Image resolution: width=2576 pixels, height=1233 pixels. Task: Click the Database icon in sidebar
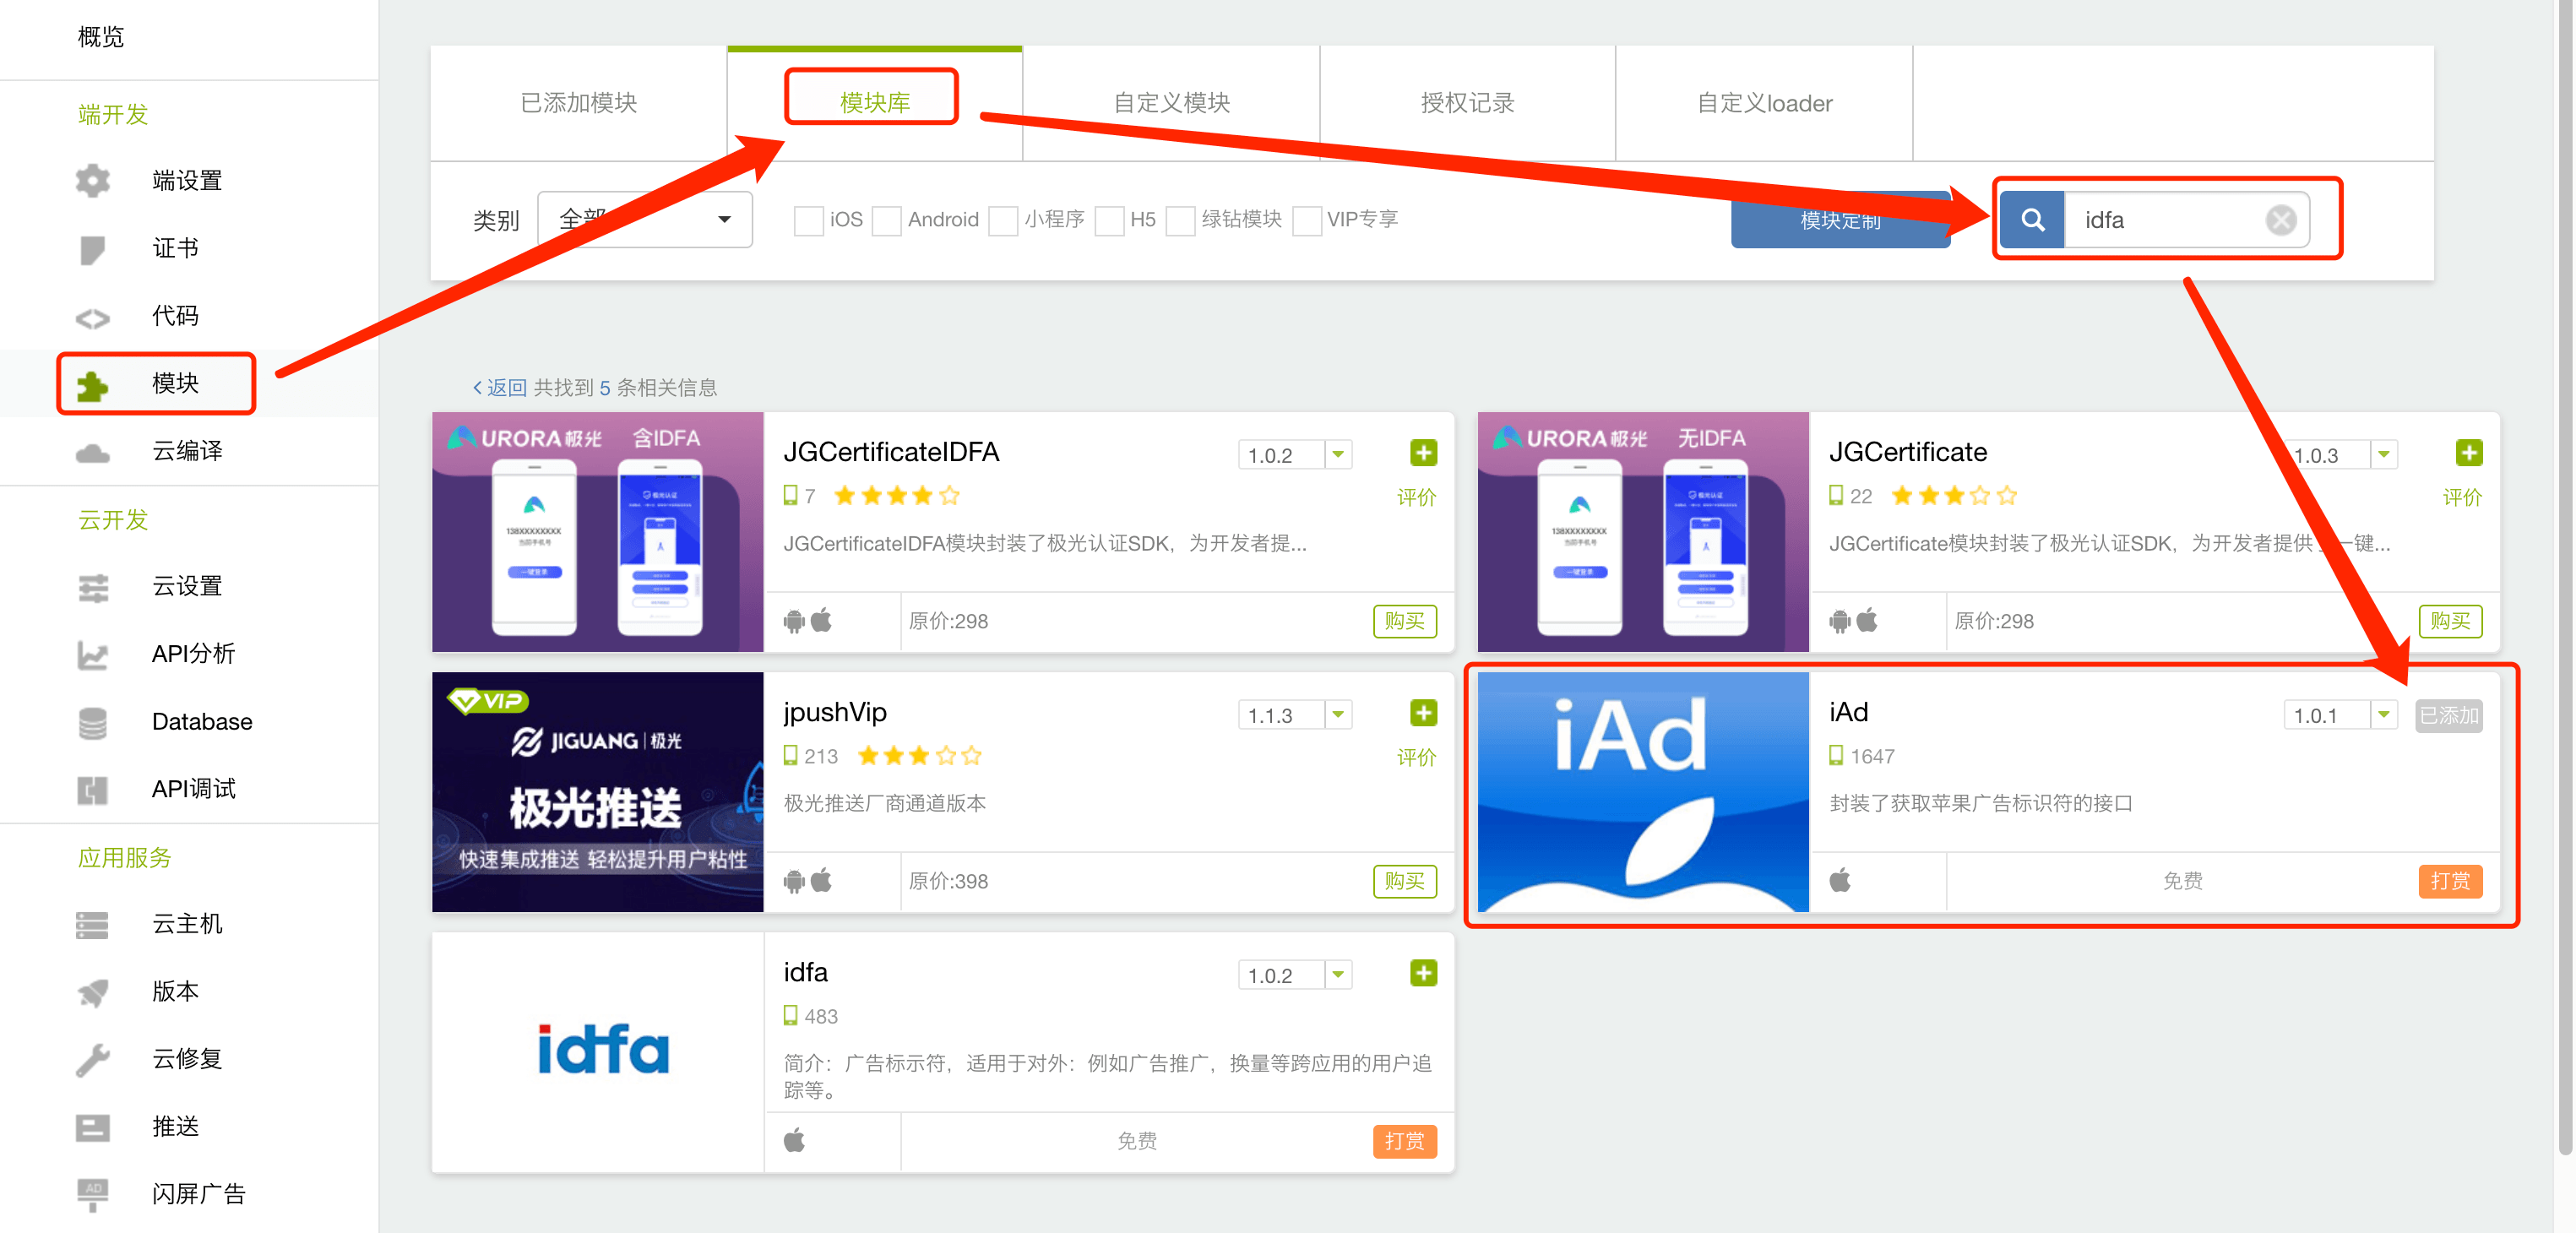92,721
